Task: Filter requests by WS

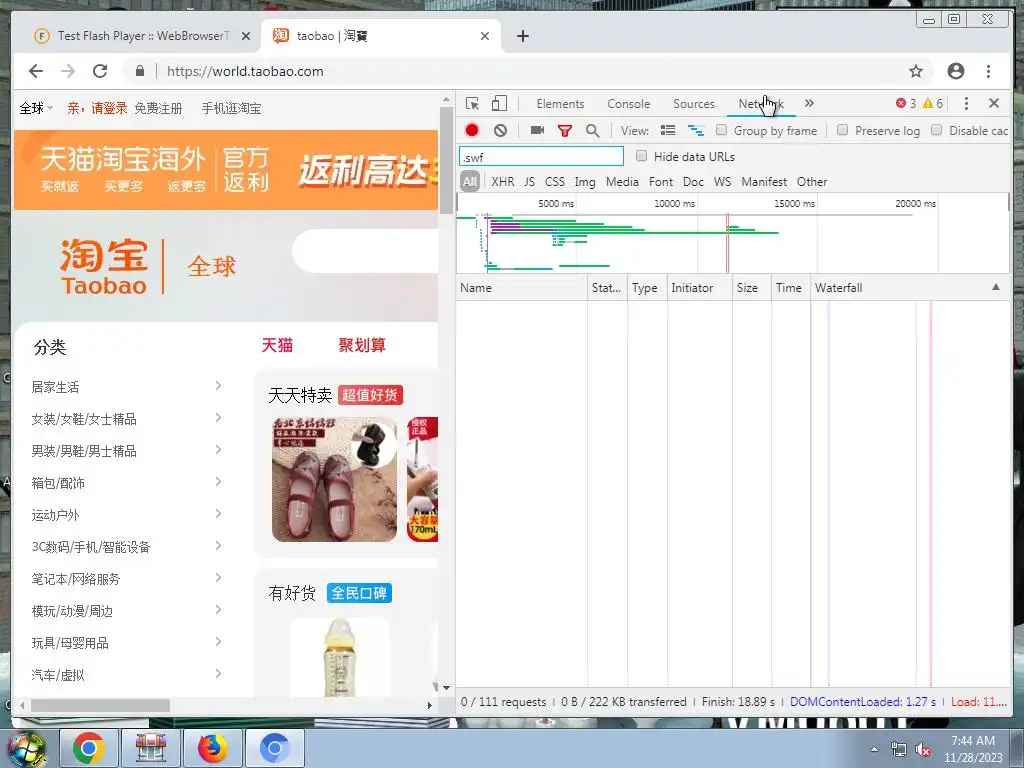Action: [722, 182]
